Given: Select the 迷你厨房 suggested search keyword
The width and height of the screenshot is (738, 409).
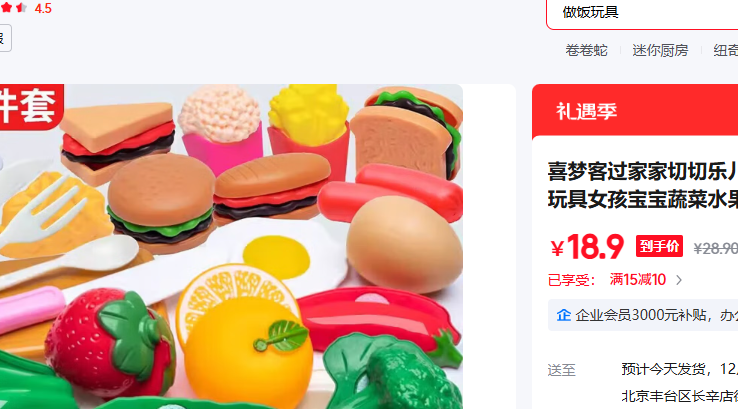Looking at the screenshot, I should point(660,50).
